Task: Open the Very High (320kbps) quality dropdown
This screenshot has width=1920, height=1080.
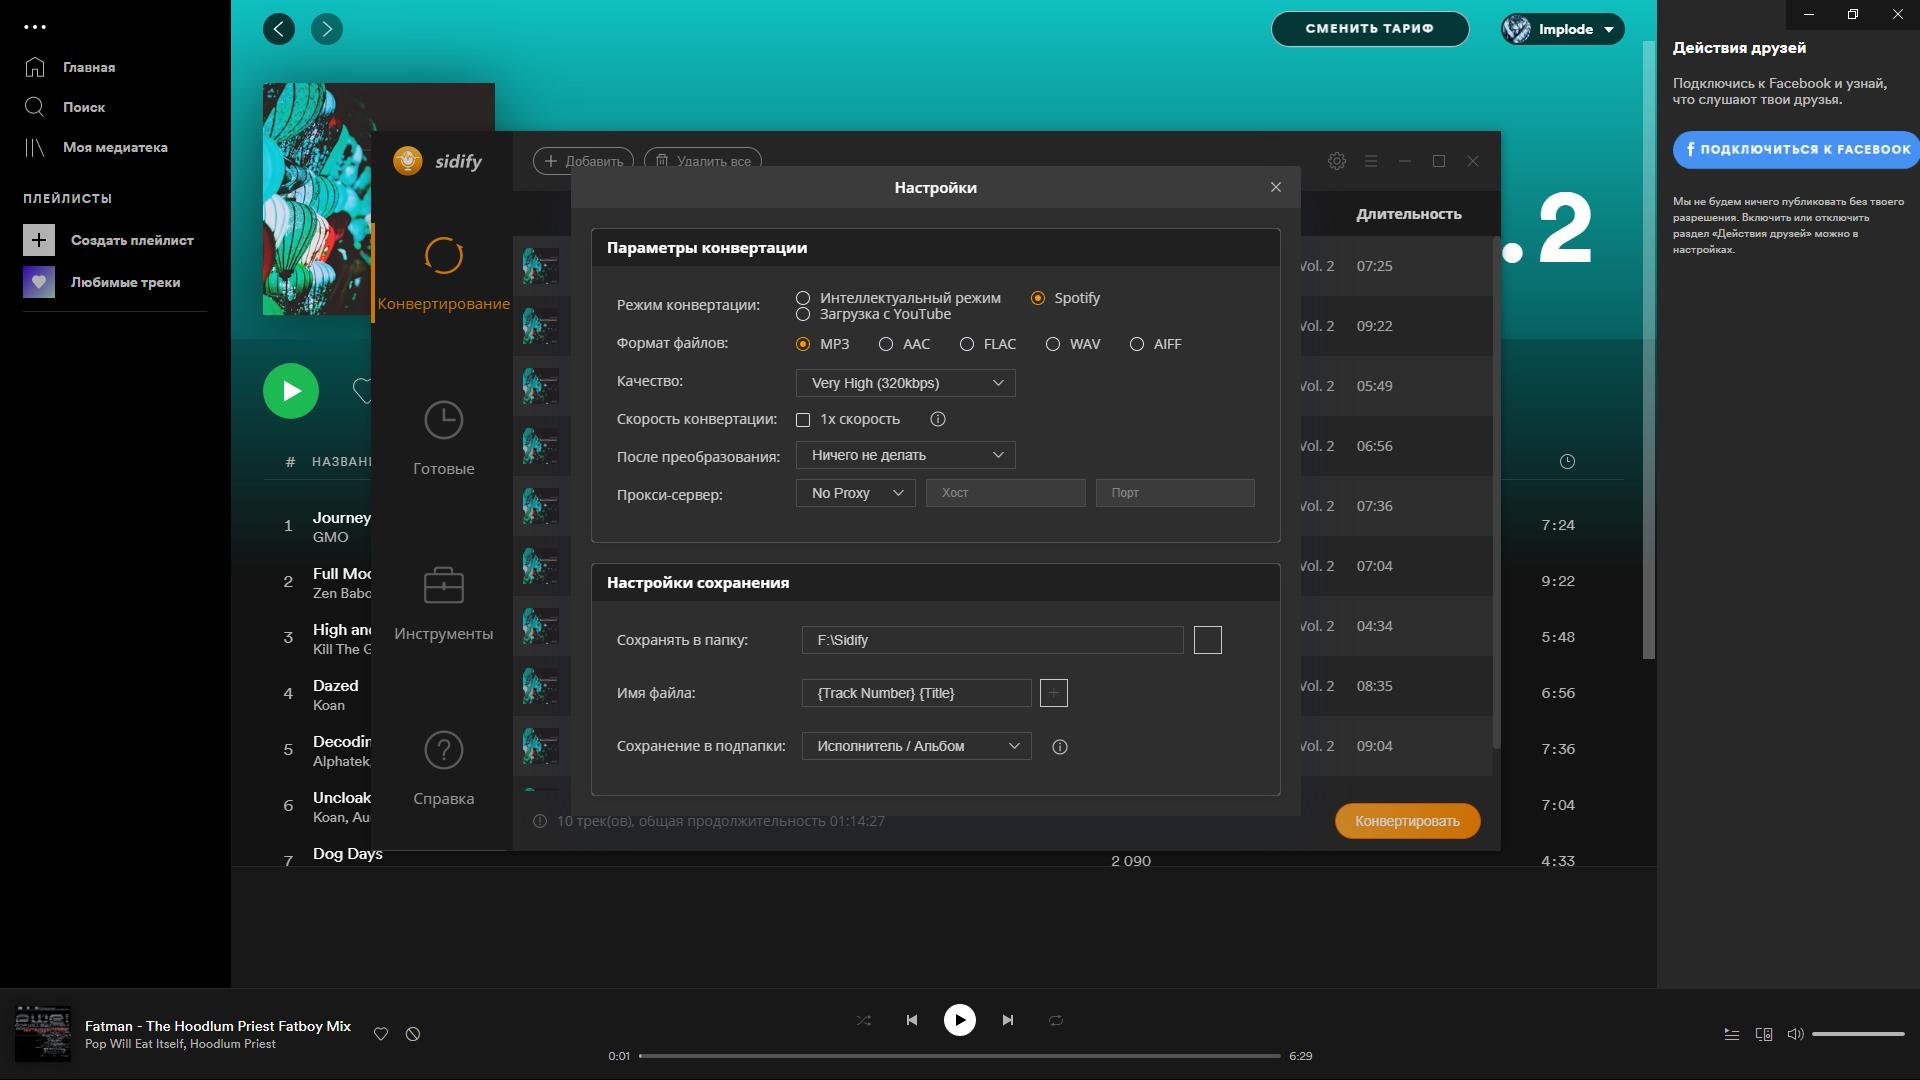Action: (x=905, y=383)
